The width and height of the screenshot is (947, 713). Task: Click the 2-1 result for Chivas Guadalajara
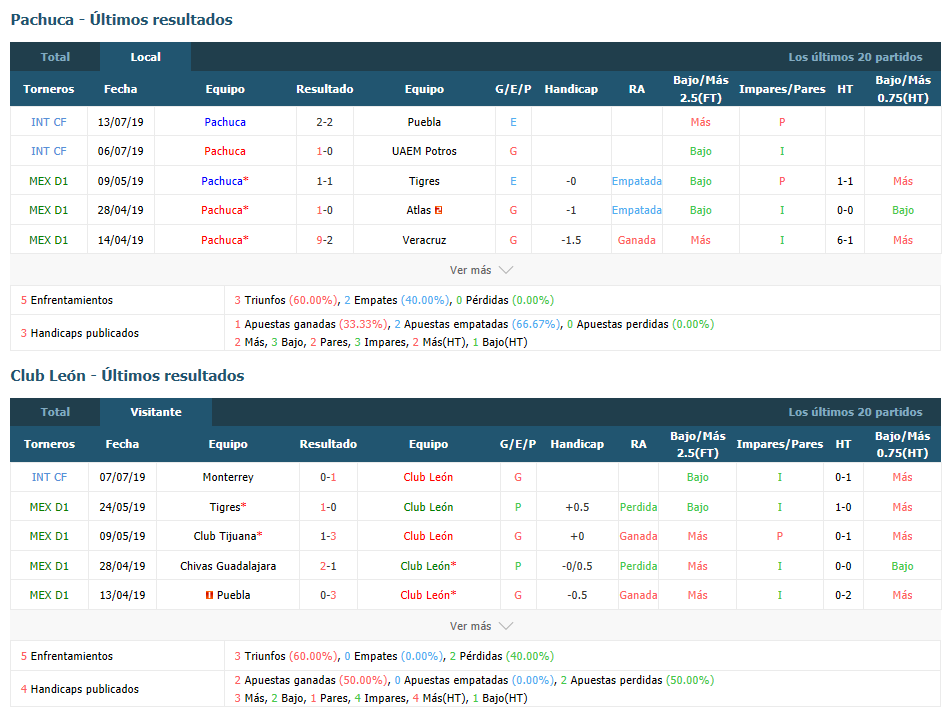(328, 566)
